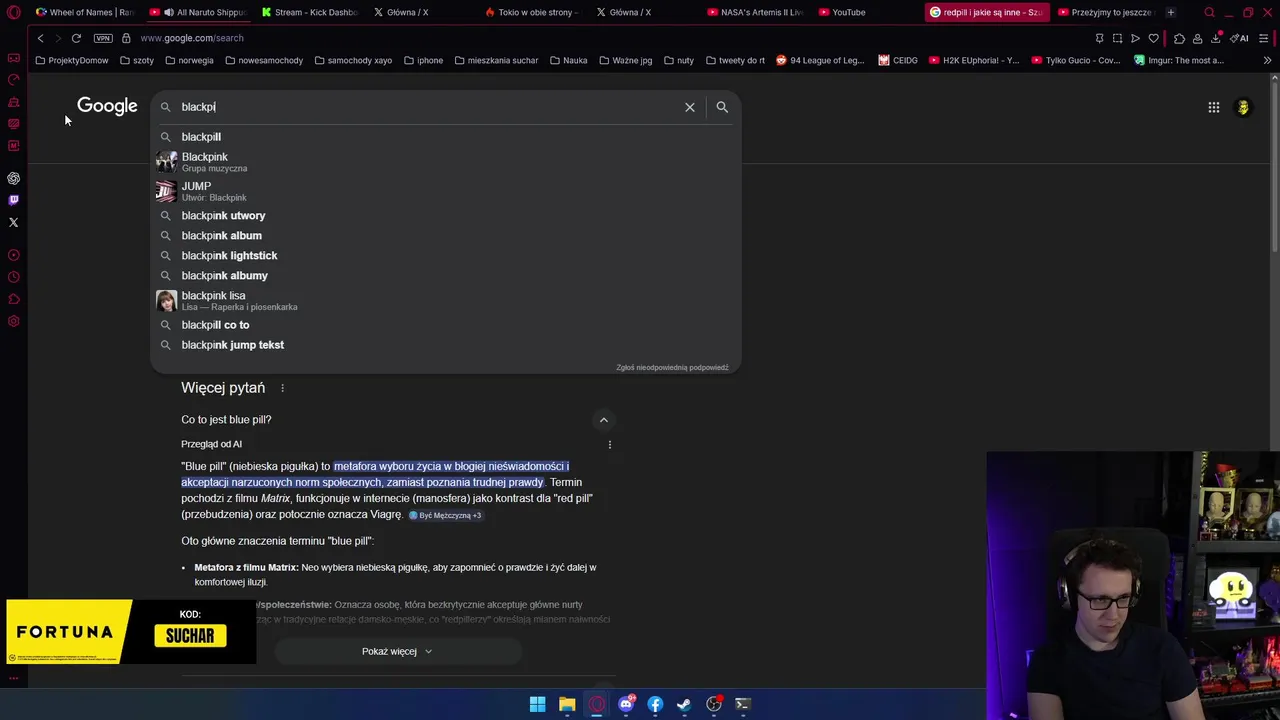Click the site lock icon in address bar
1280x720 pixels.
click(126, 38)
